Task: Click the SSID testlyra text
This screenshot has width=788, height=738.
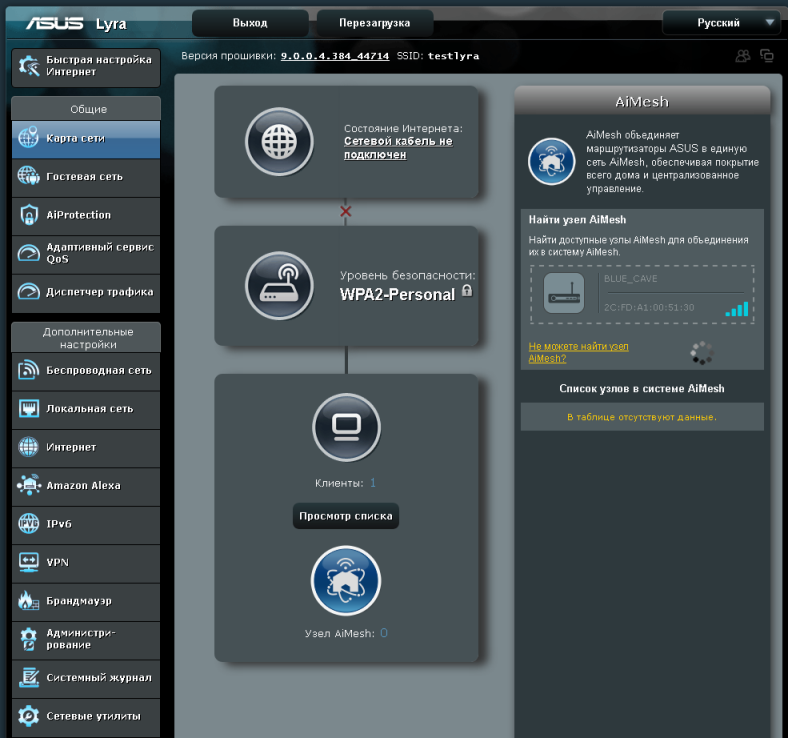Action: pyautogui.click(x=453, y=56)
